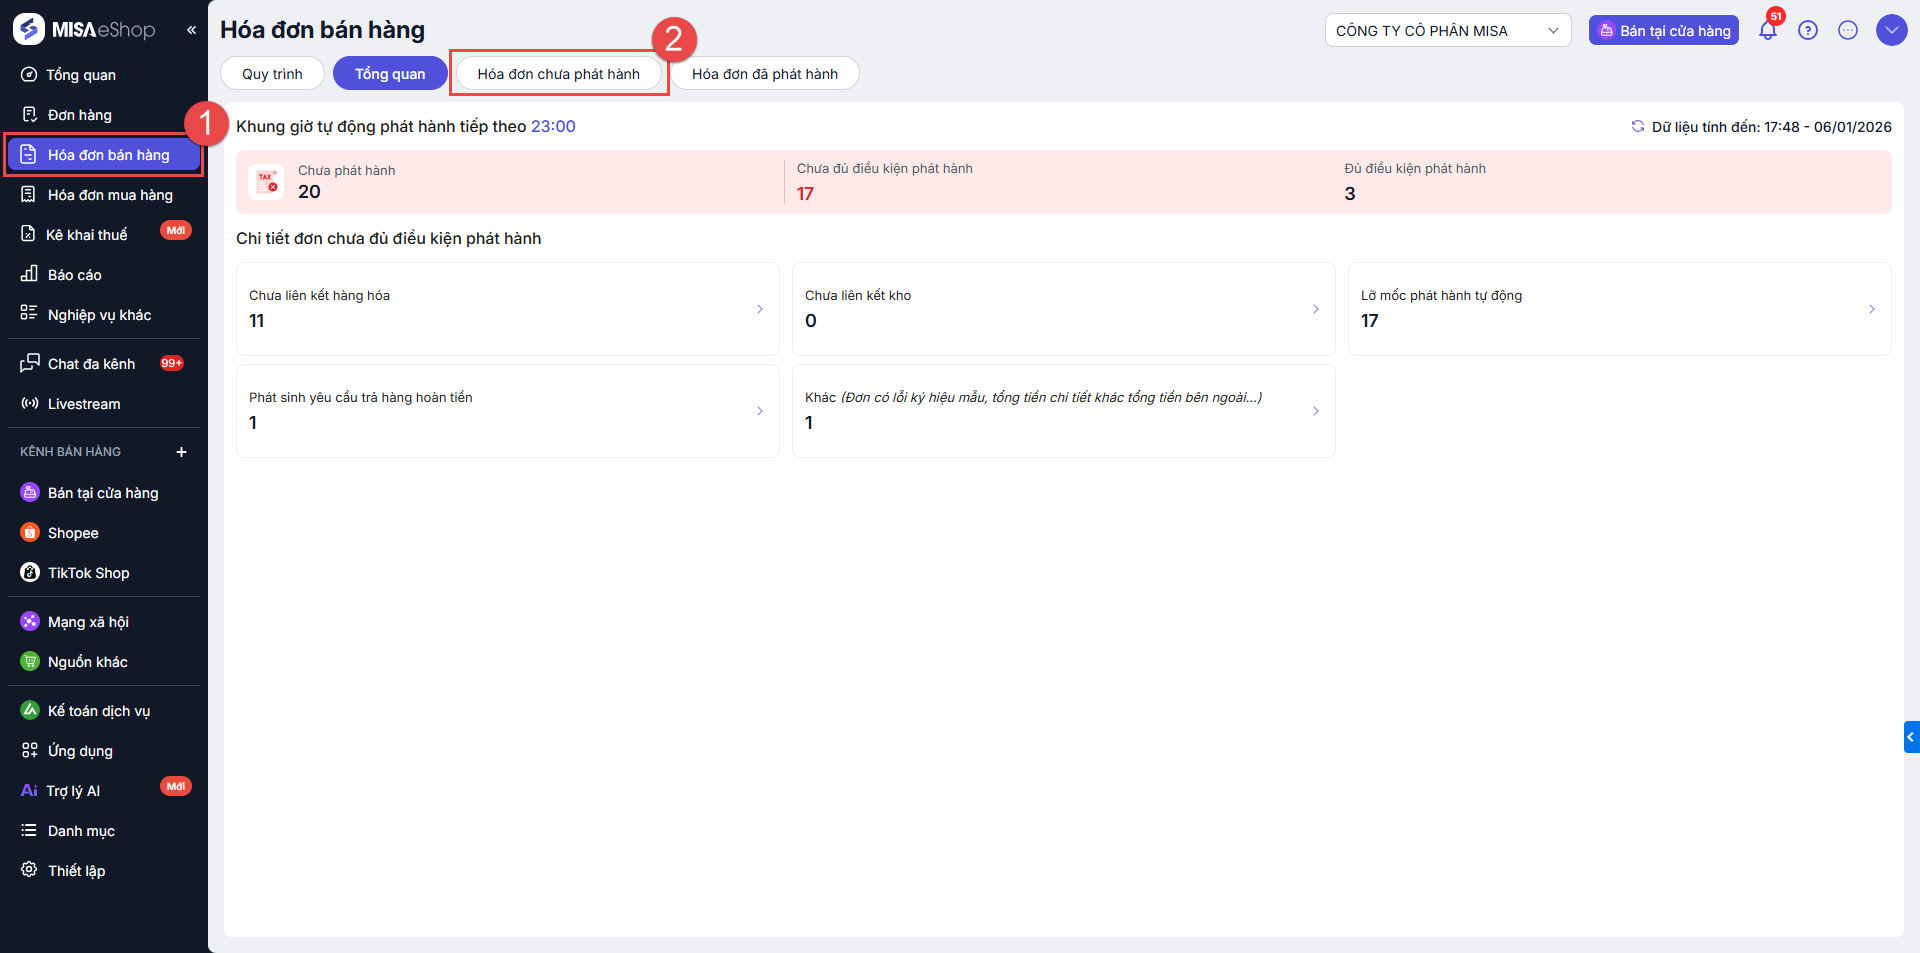
Task: Click the more options ellipsis icon
Action: coord(1847,31)
